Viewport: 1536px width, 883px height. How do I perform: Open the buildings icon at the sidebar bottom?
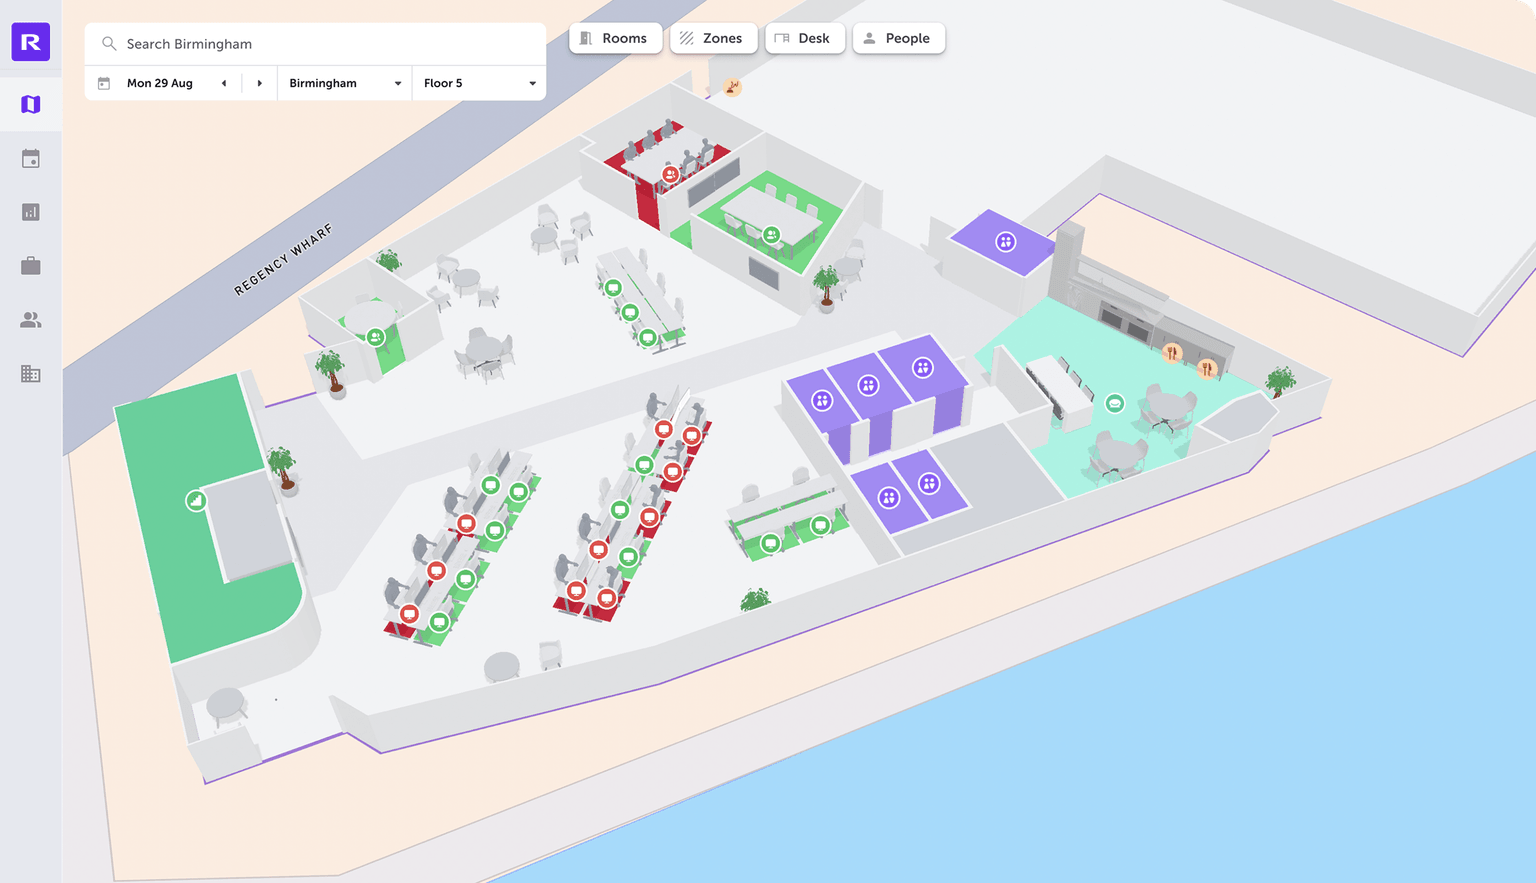tap(30, 373)
